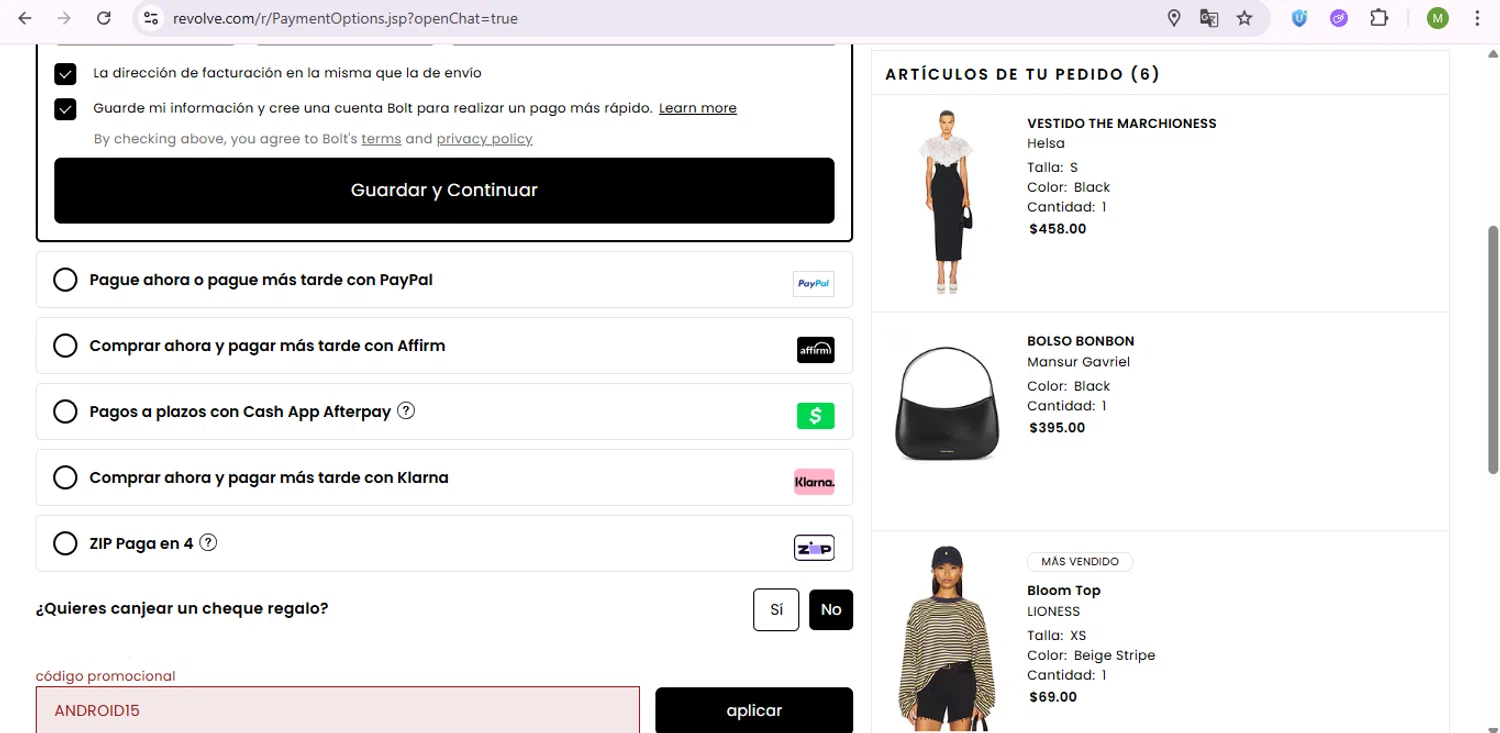Click the PayPal logo

(814, 284)
